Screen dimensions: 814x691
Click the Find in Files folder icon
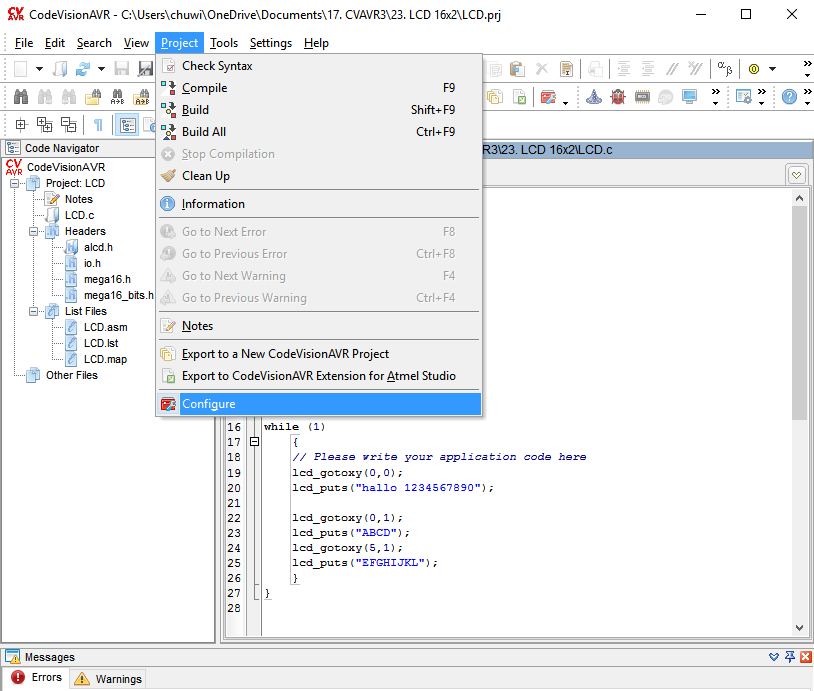coord(92,97)
